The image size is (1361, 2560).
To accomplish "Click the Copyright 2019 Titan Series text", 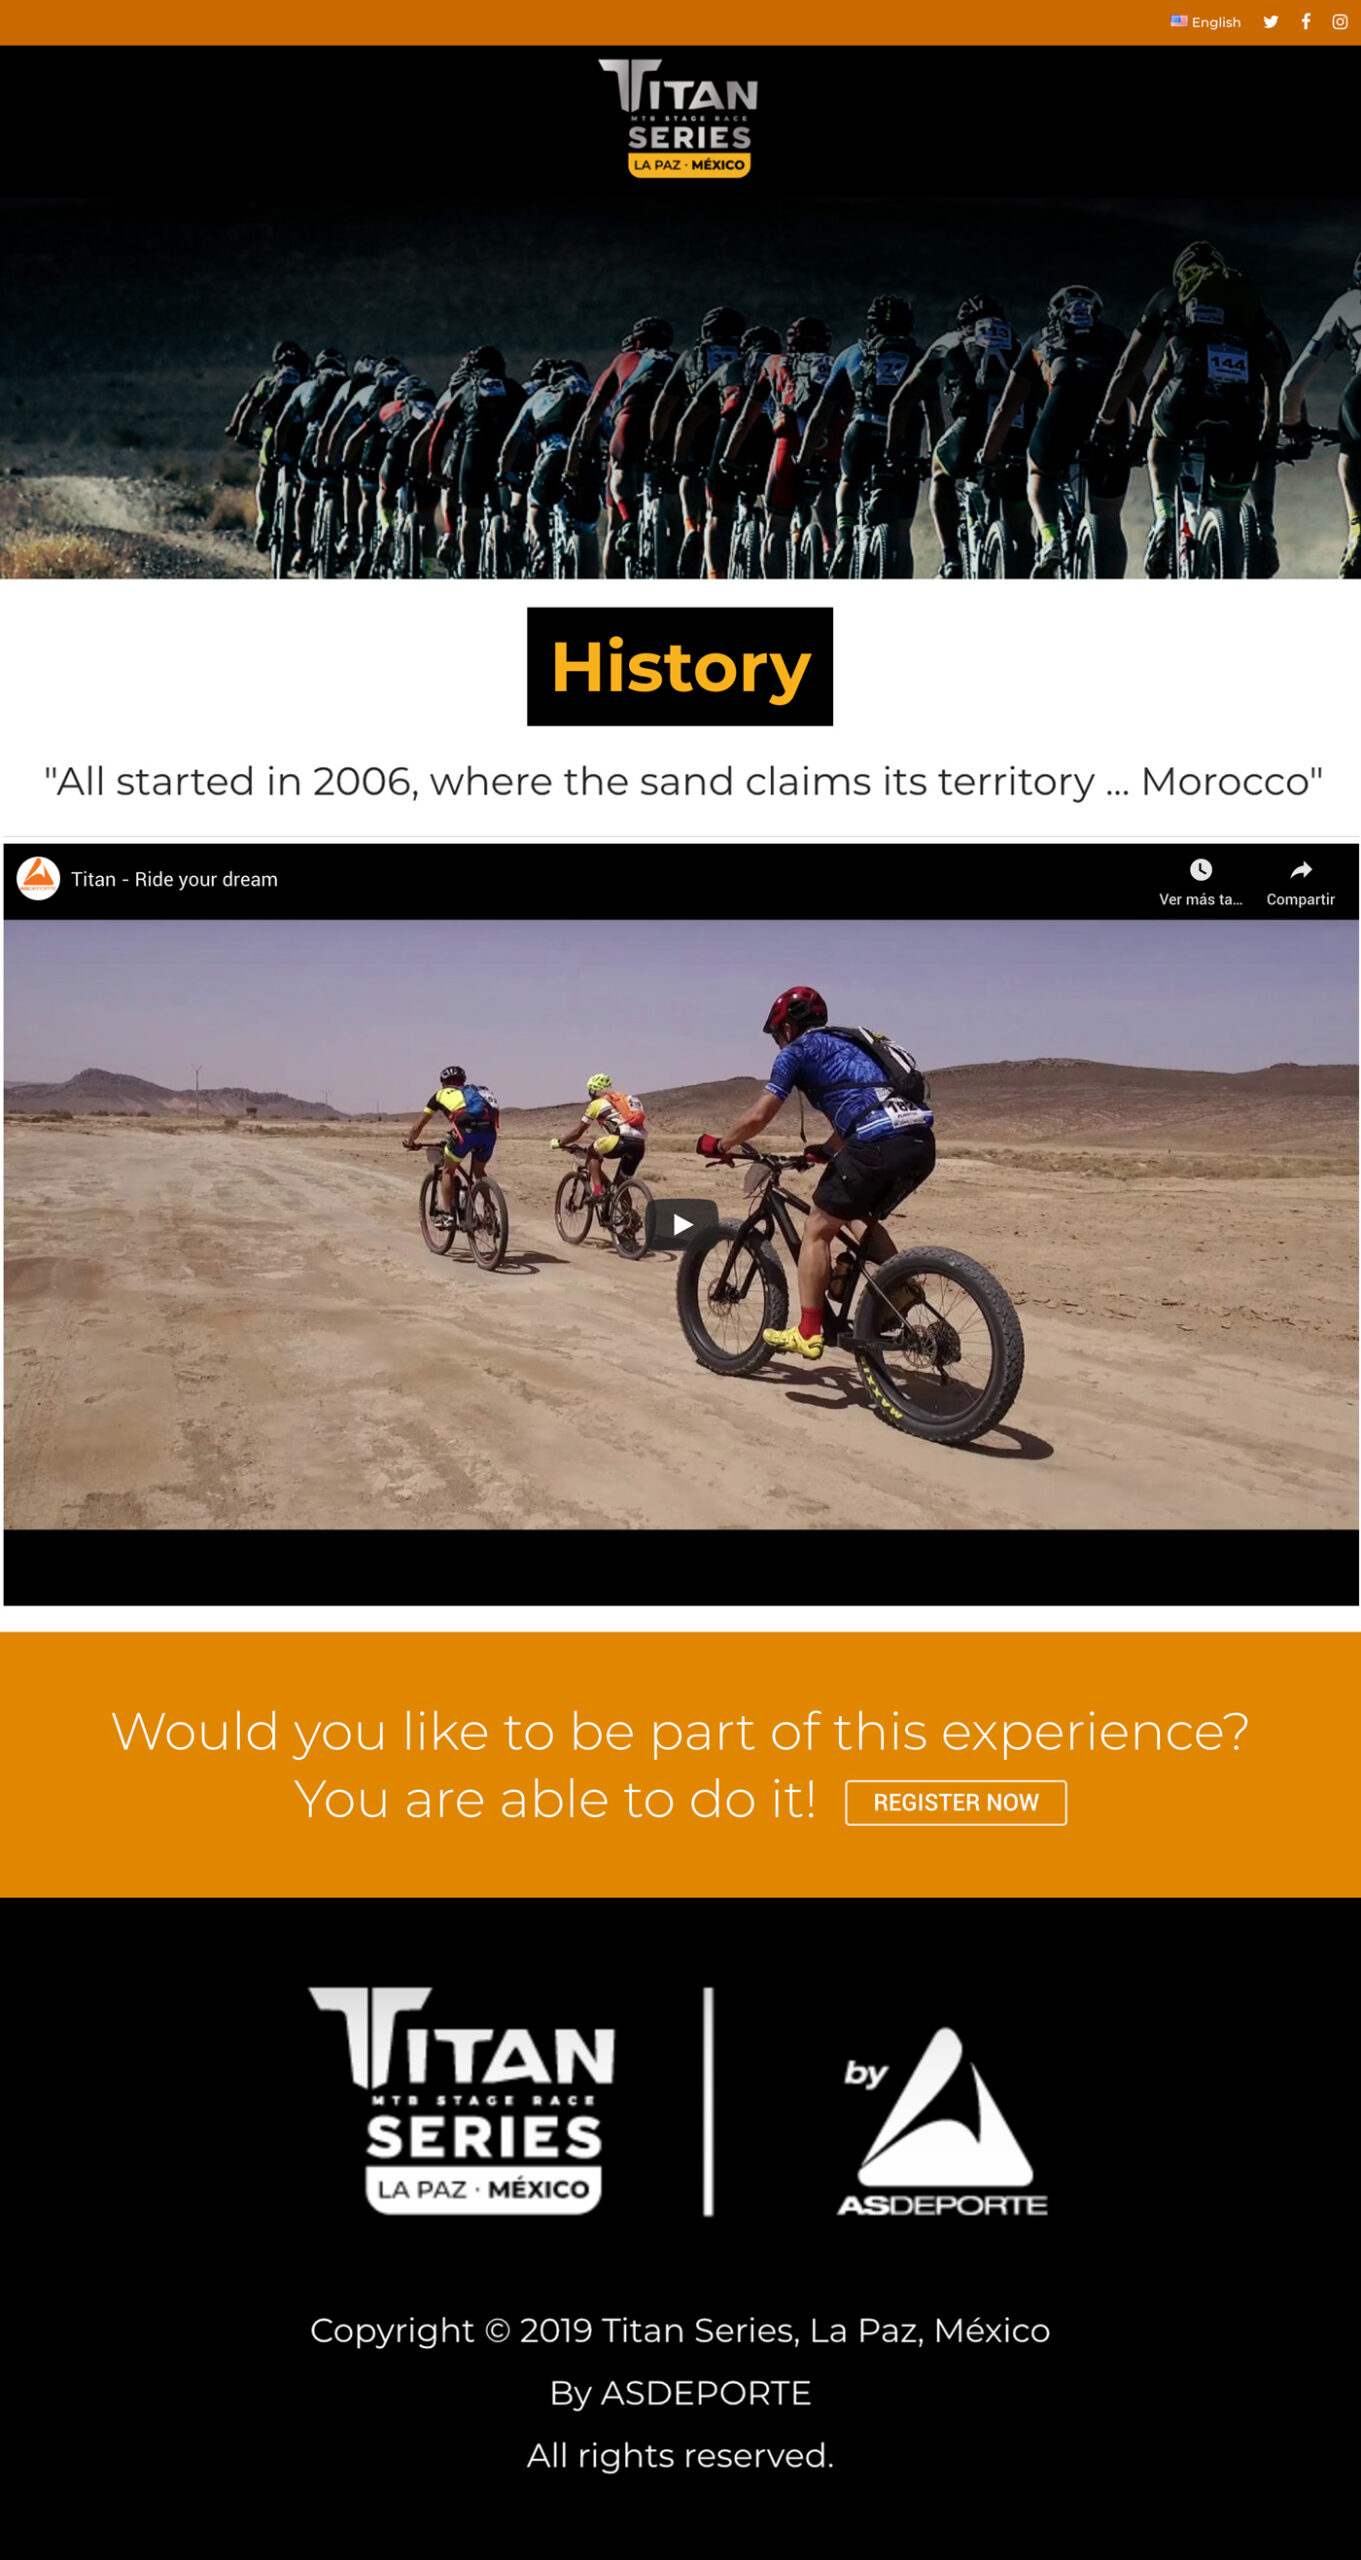I will coord(680,2331).
